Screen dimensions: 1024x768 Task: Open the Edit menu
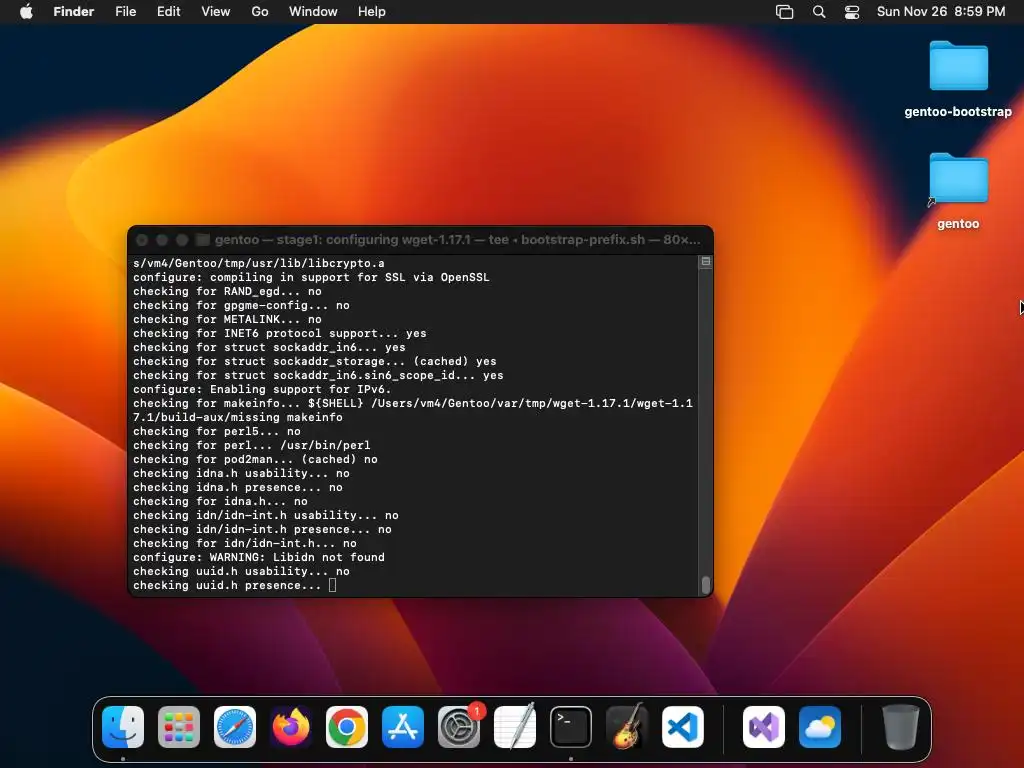168,12
